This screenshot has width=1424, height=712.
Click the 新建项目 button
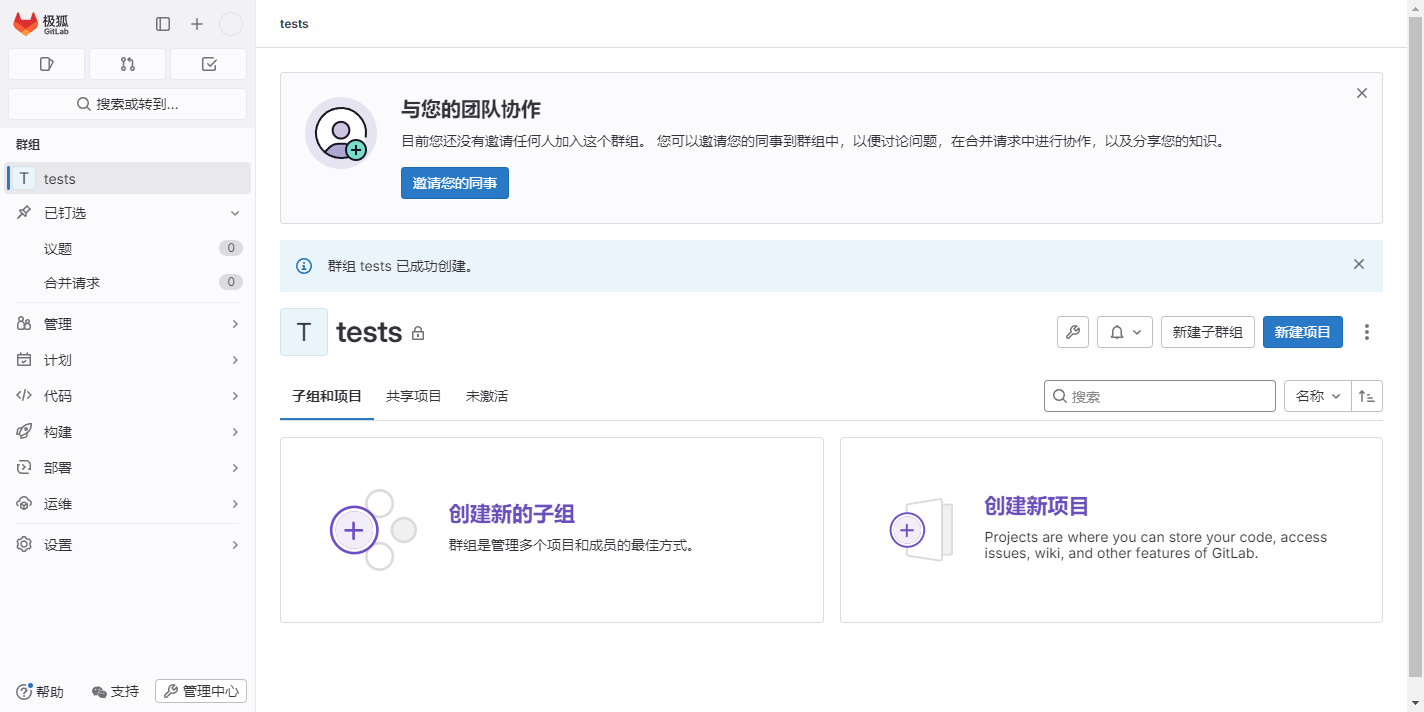click(1302, 332)
